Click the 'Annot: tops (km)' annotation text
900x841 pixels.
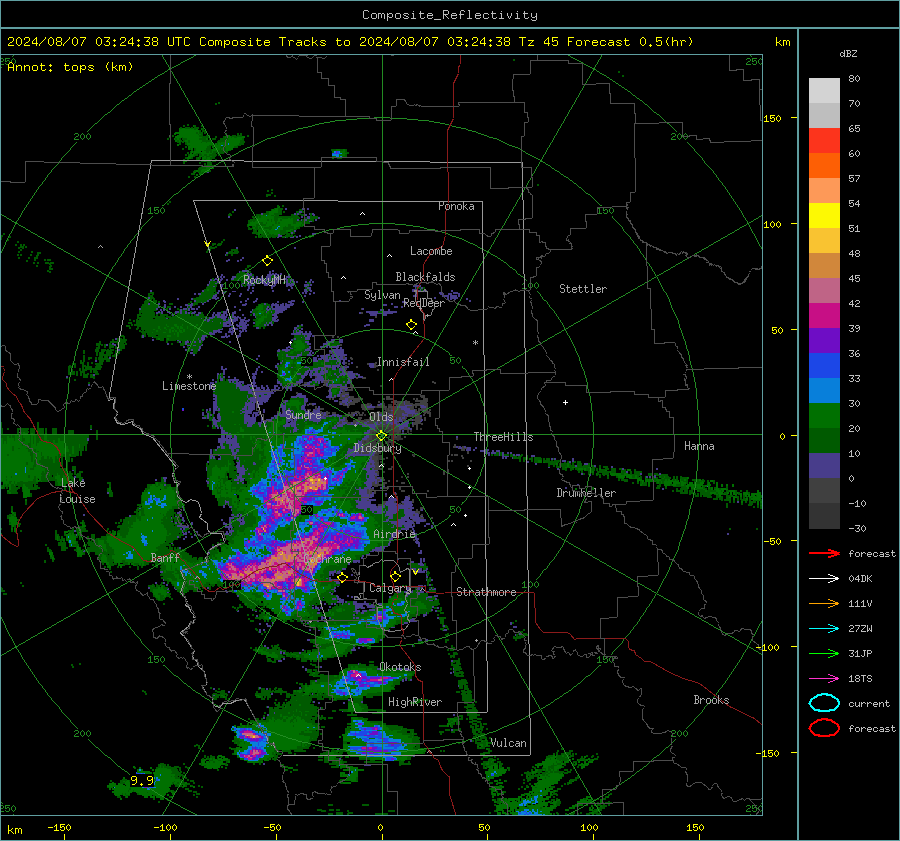tap(70, 67)
